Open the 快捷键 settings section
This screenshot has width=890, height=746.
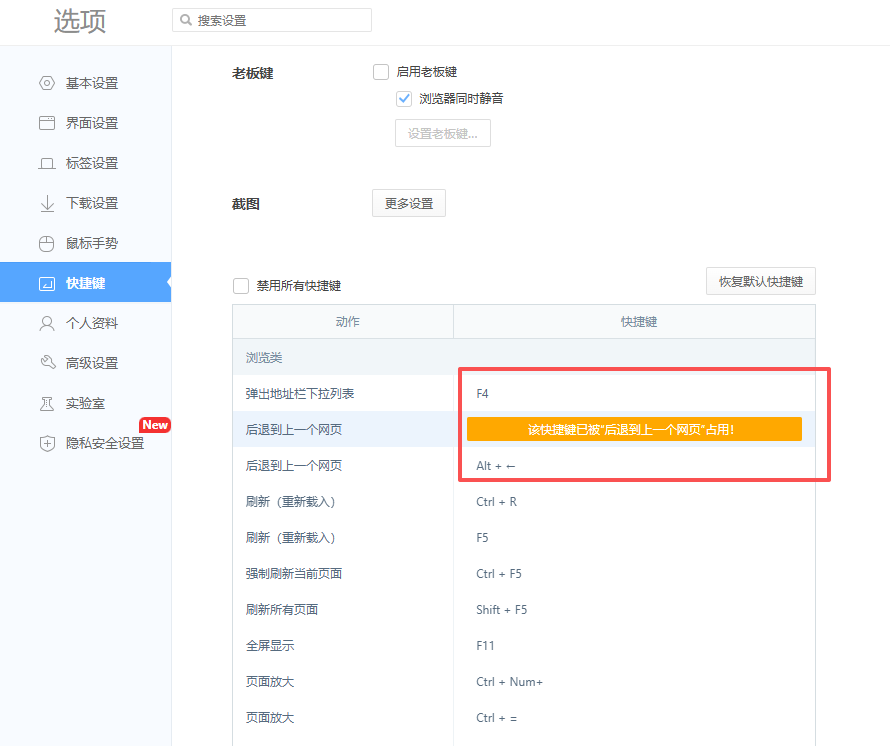pos(85,283)
